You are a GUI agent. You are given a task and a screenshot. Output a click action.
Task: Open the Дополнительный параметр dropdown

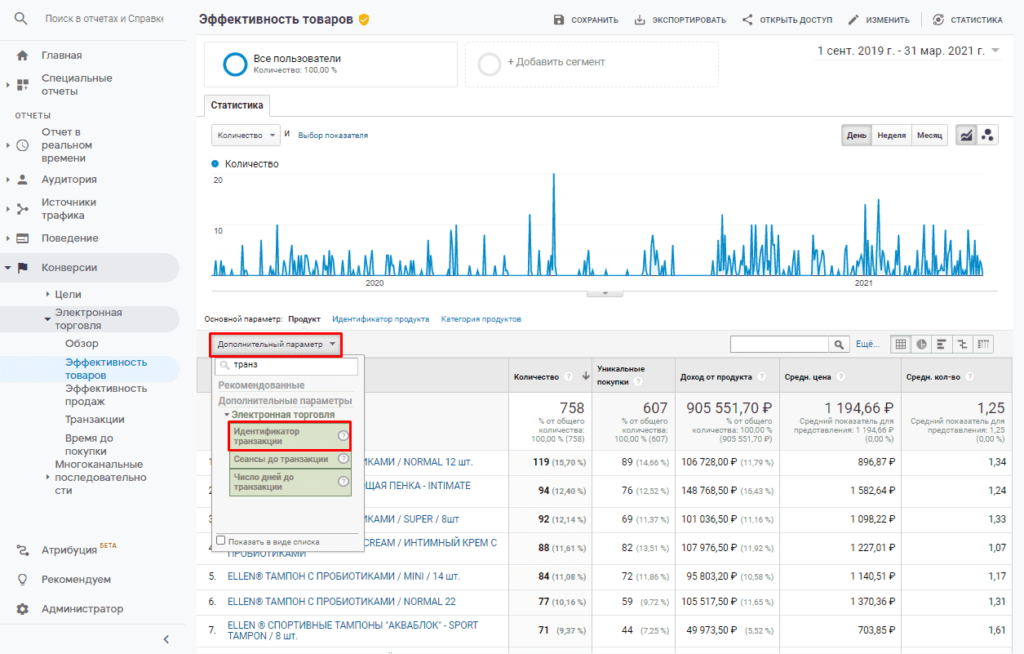click(x=276, y=344)
